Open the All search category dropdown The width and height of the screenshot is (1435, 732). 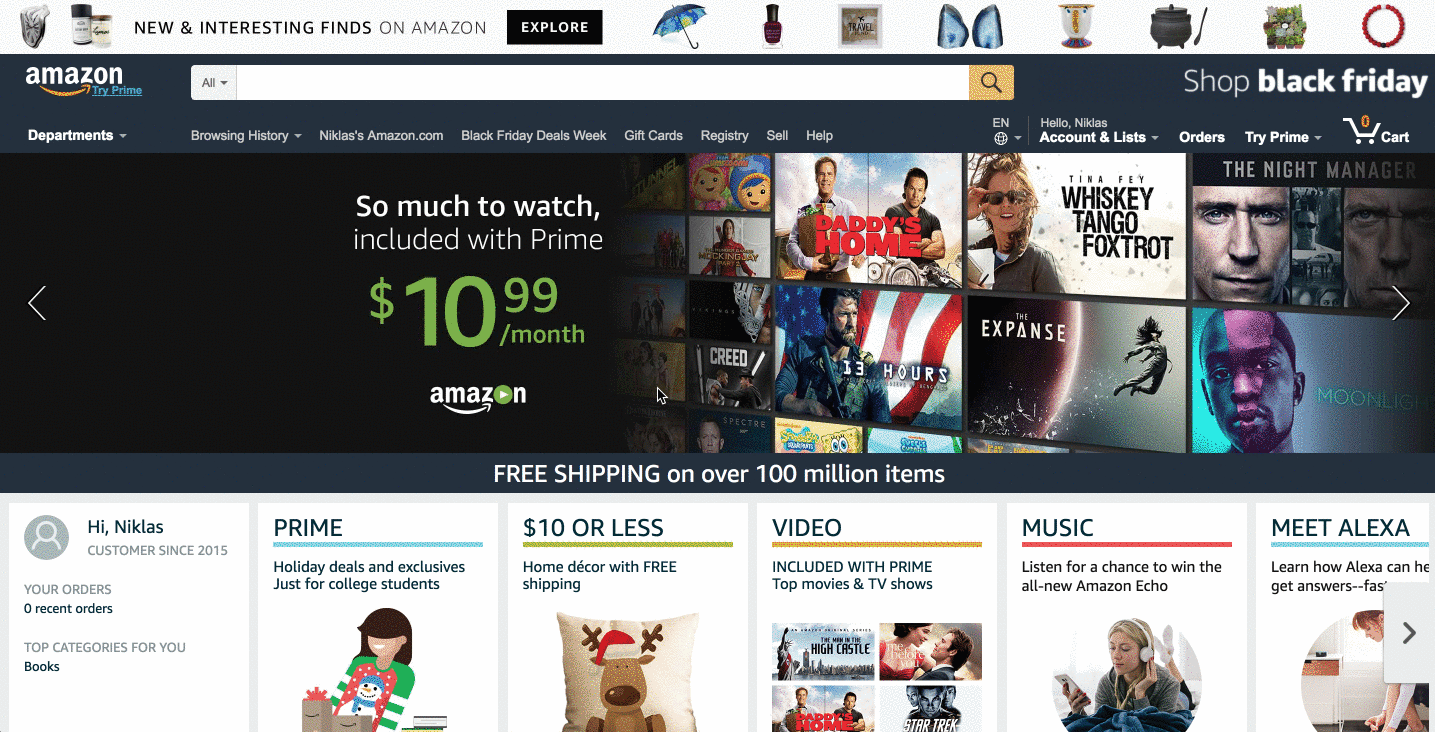click(x=214, y=83)
